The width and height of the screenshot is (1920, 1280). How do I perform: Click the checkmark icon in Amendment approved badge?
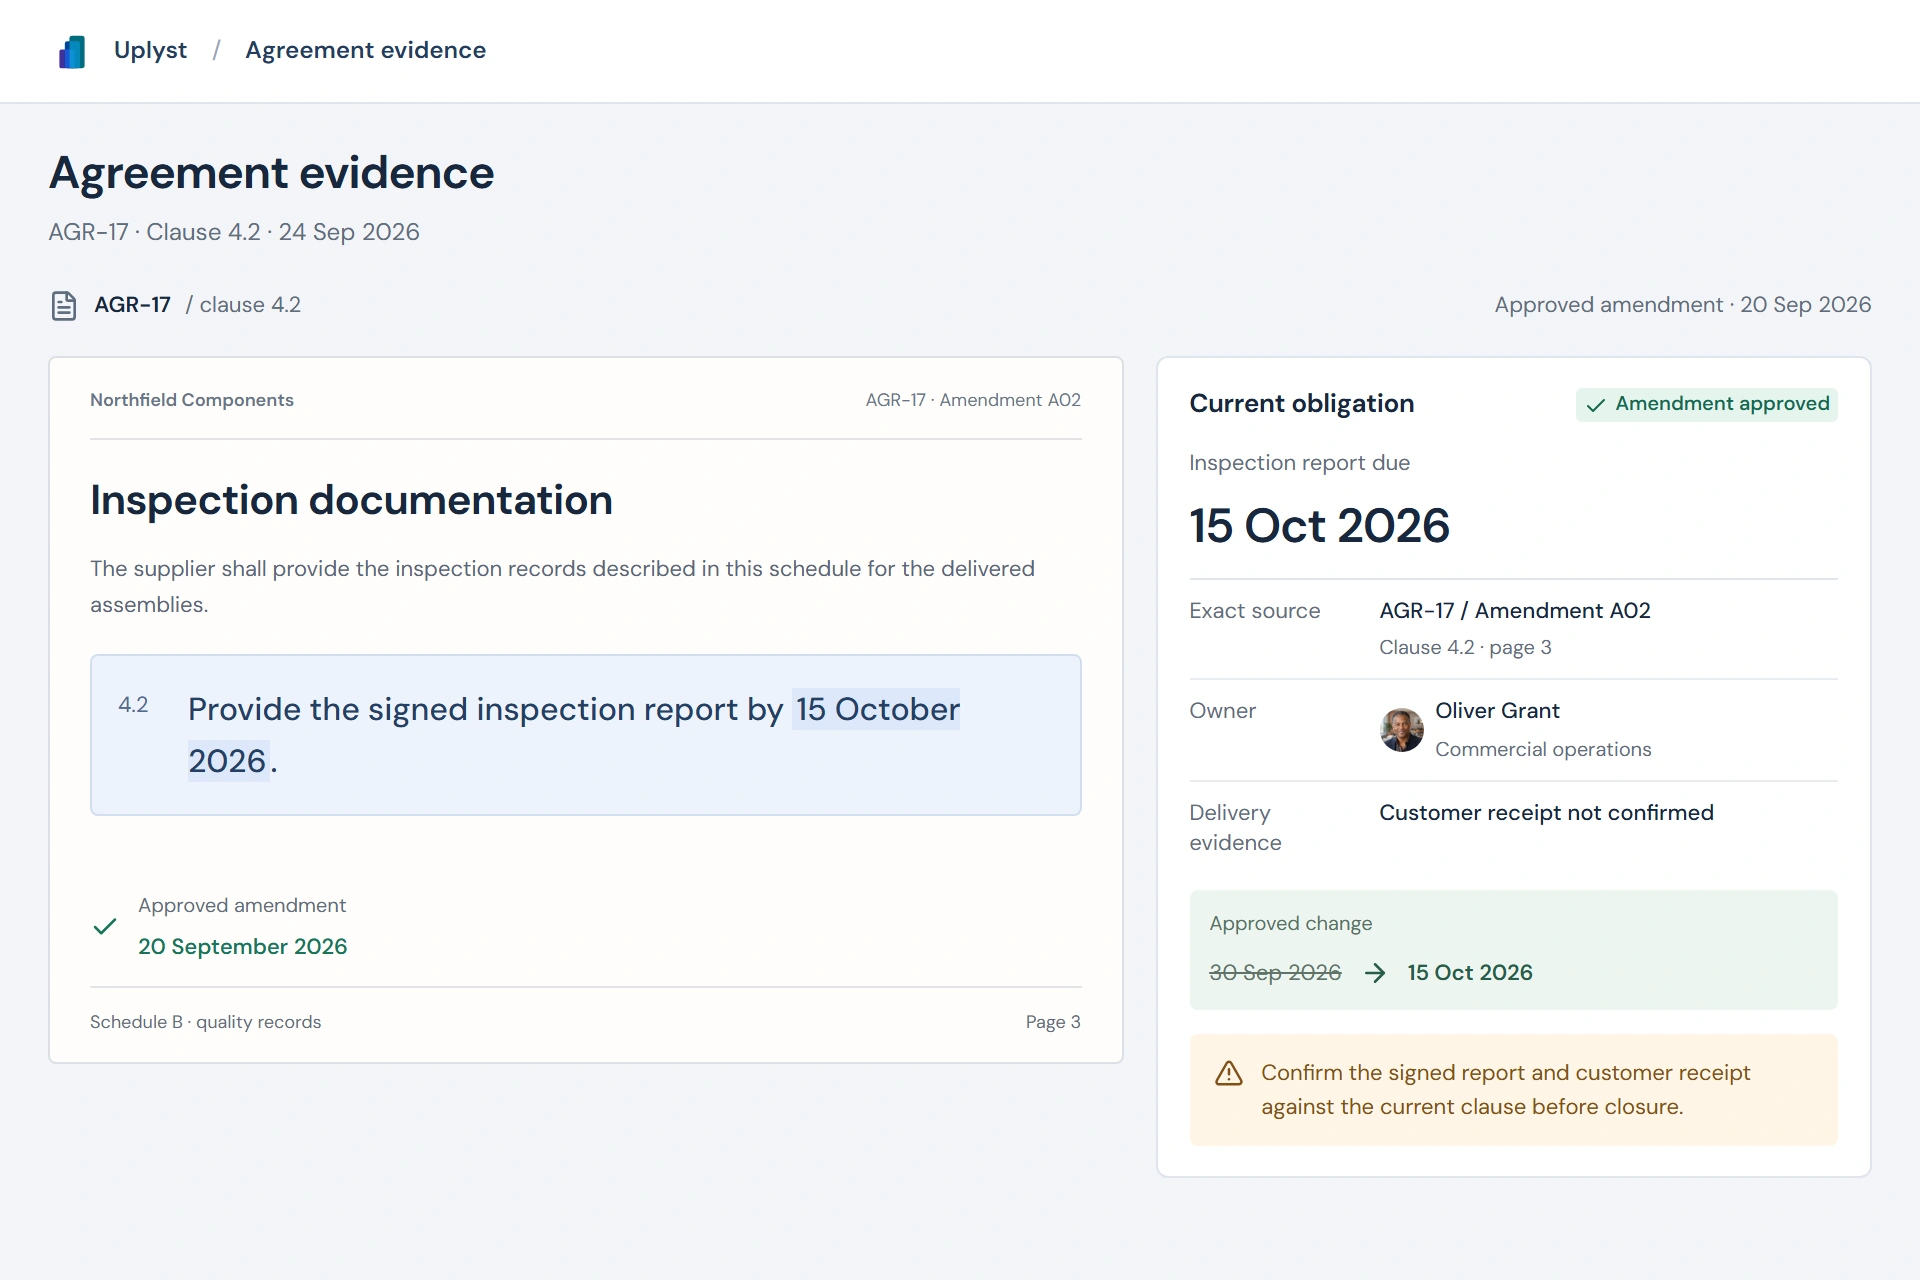point(1596,405)
